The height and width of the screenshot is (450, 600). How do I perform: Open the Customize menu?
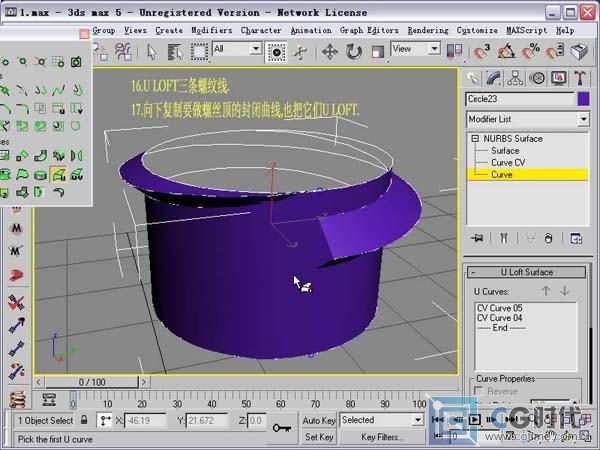pos(477,30)
